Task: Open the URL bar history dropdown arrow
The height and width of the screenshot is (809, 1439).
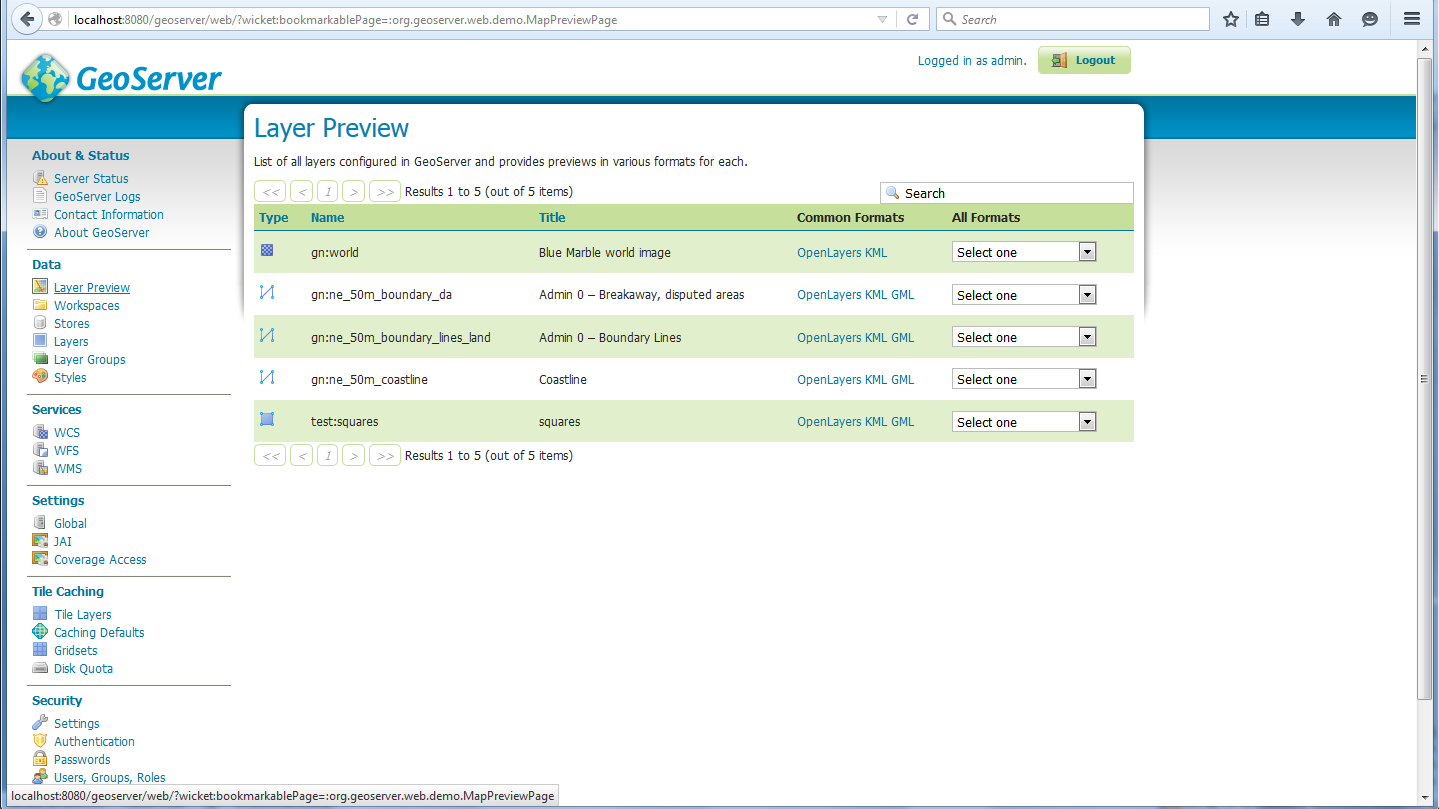Action: [x=882, y=19]
